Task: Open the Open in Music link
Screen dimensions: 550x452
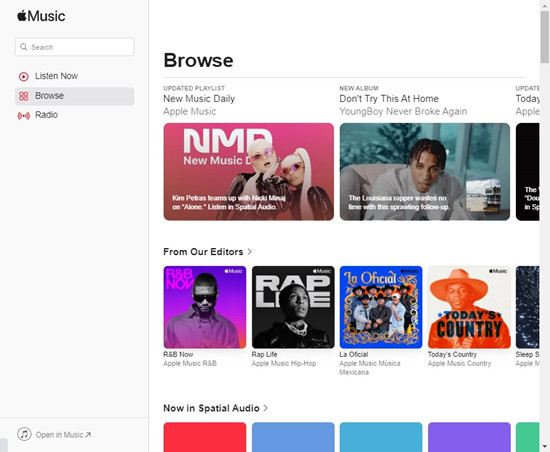Action: [63, 435]
